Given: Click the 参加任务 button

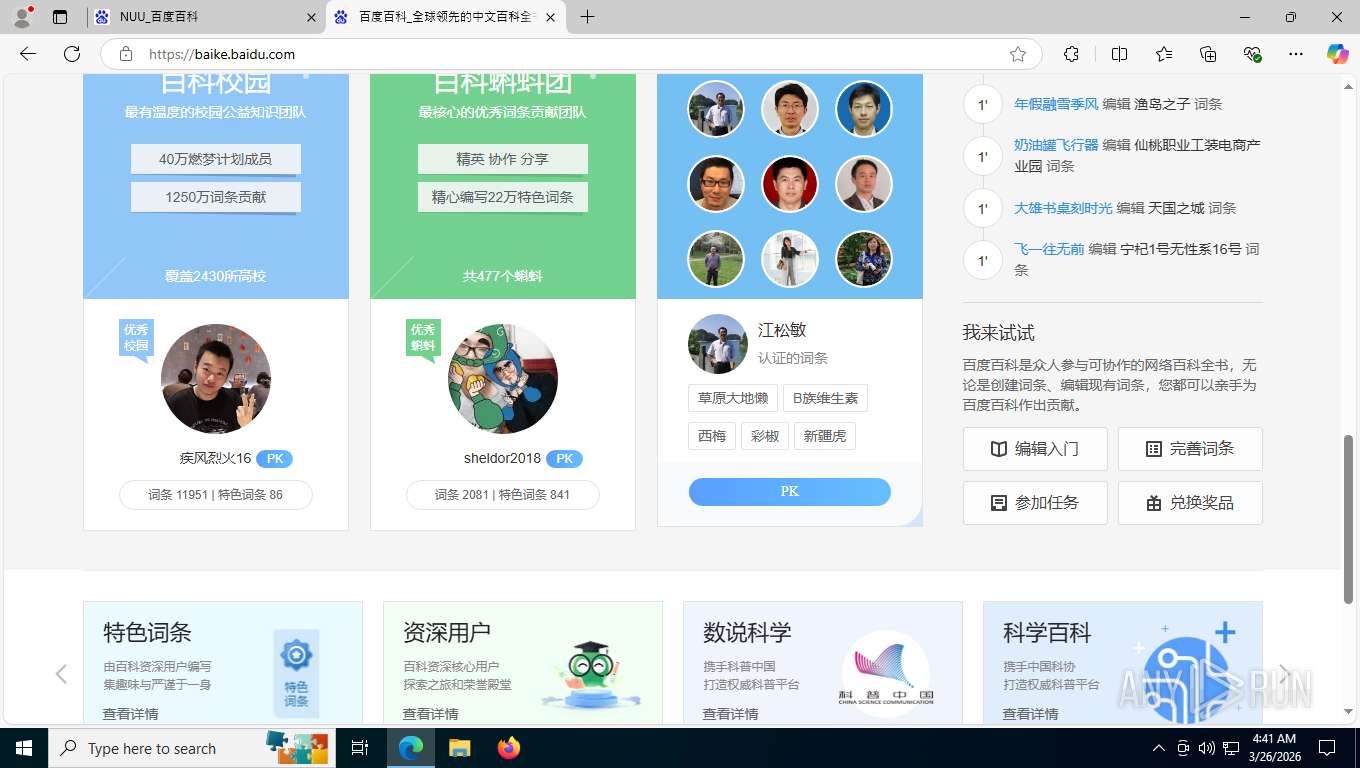Looking at the screenshot, I should tap(1035, 503).
